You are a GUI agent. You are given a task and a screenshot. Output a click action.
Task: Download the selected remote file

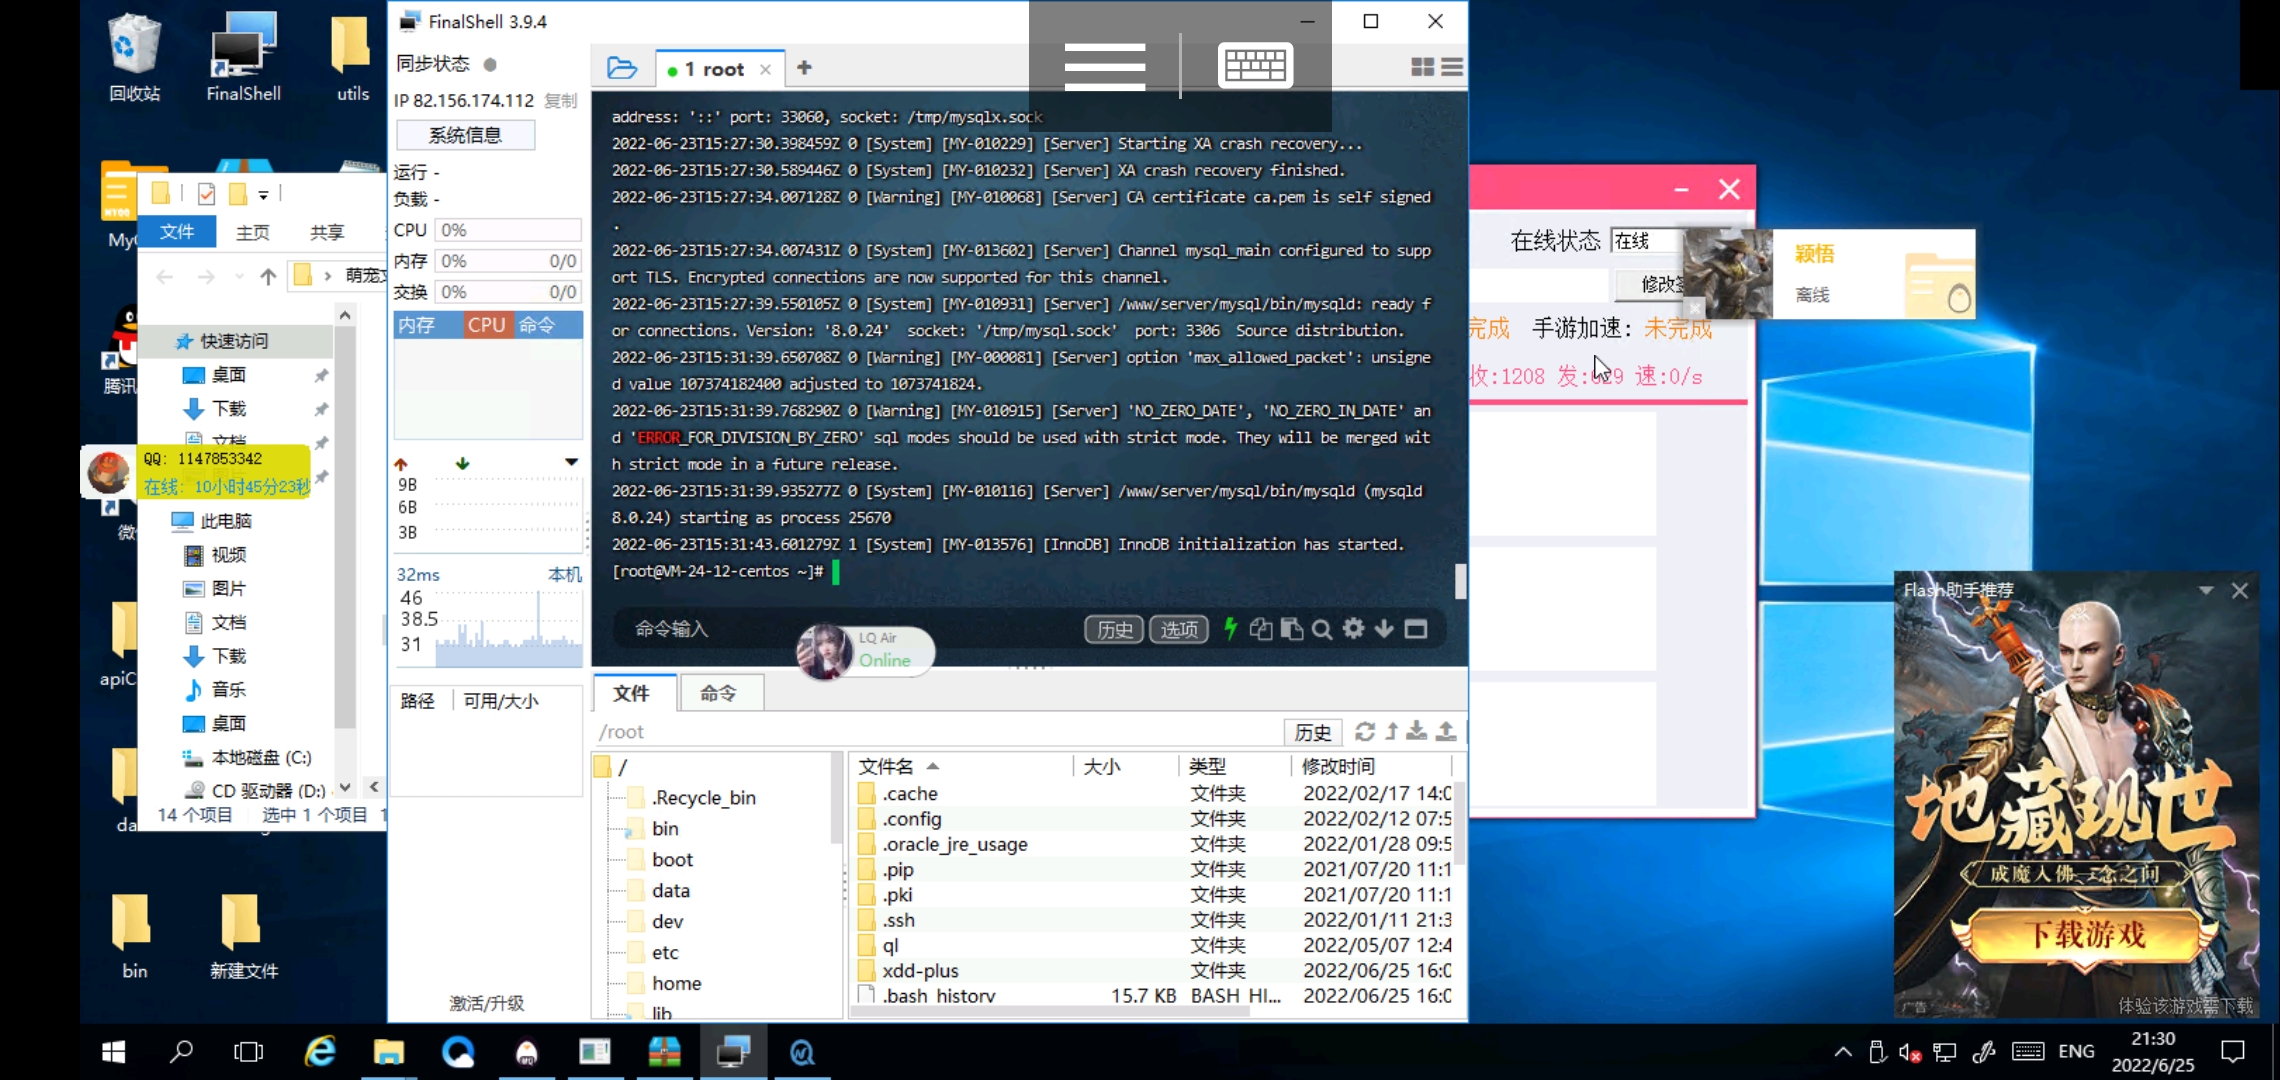pos(1417,731)
